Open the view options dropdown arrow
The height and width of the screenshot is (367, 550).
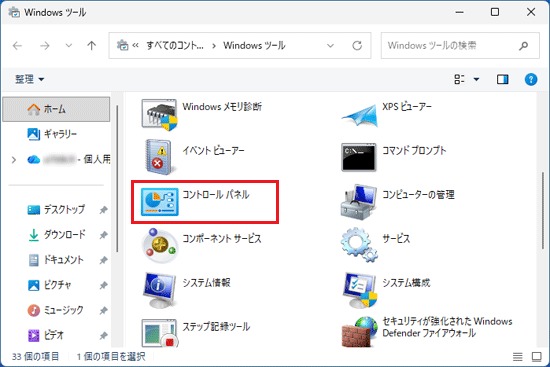476,79
